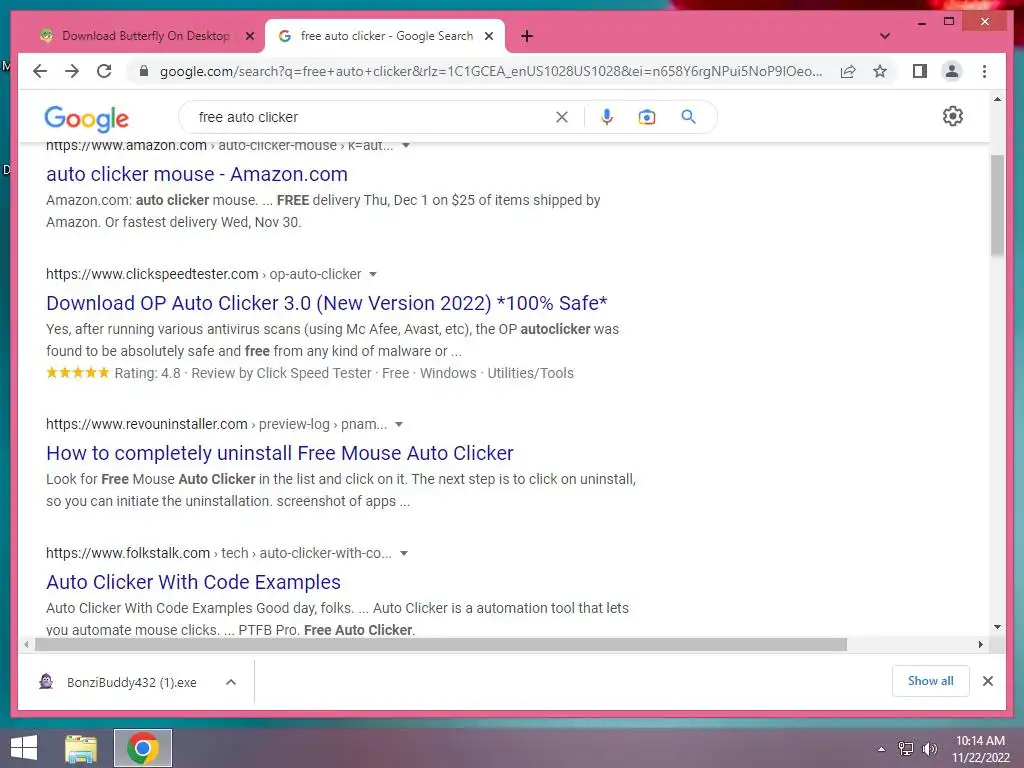Screen dimensions: 1024x768
Task: Switch to free auto clicker Google Search tab
Action: pos(385,36)
